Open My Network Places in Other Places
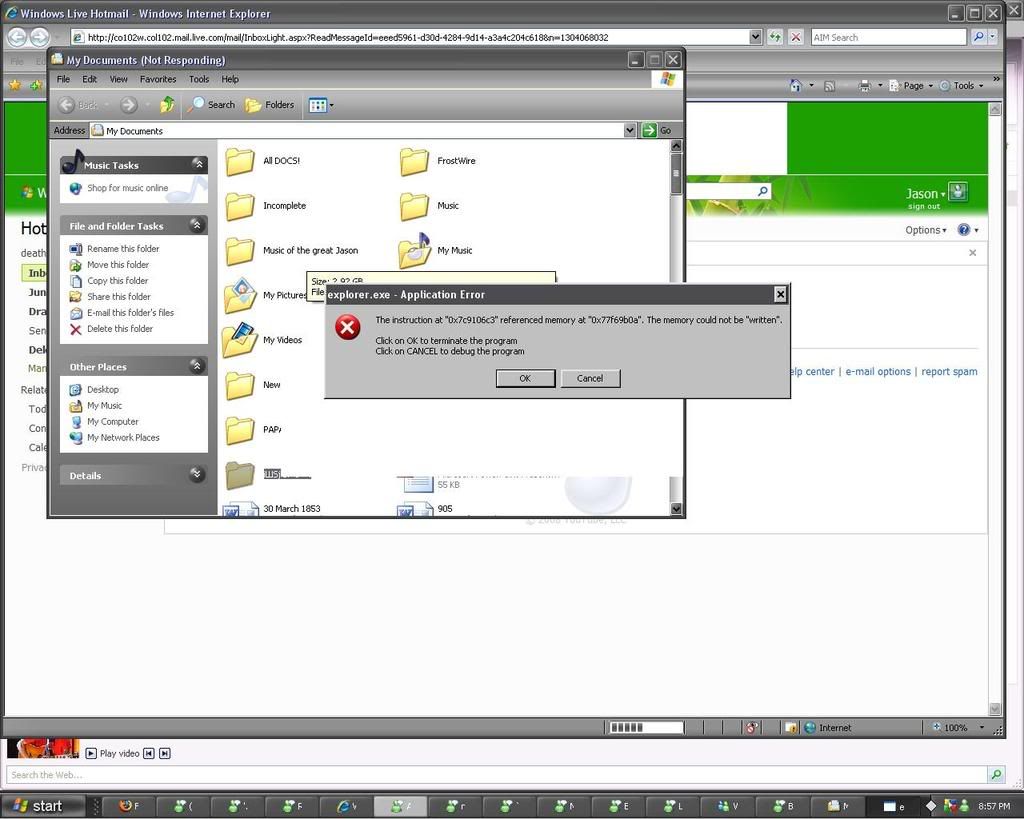 coord(123,438)
